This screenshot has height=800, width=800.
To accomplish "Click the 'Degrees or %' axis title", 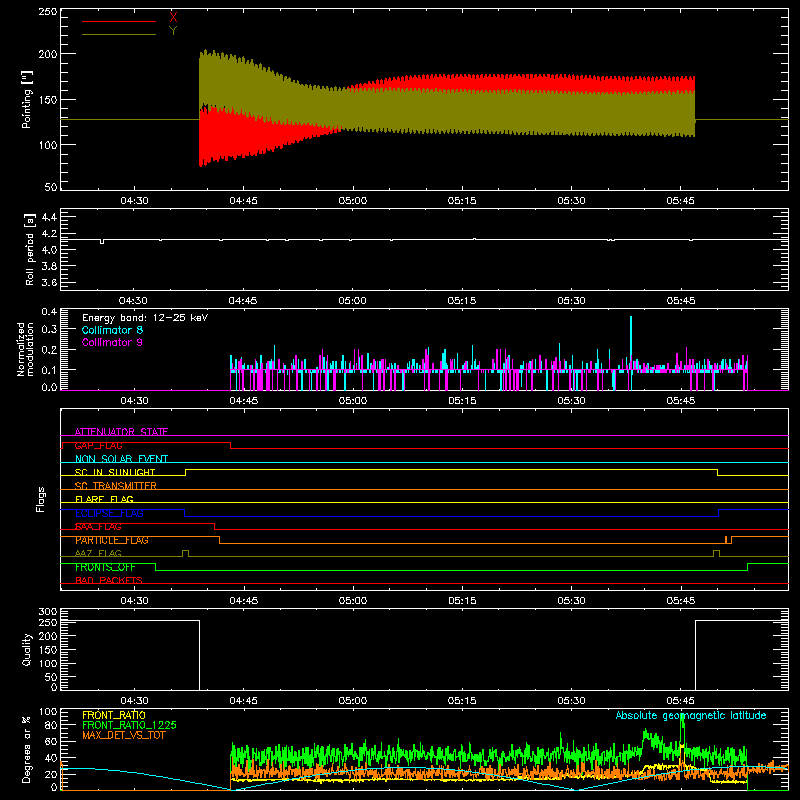I will [27, 749].
